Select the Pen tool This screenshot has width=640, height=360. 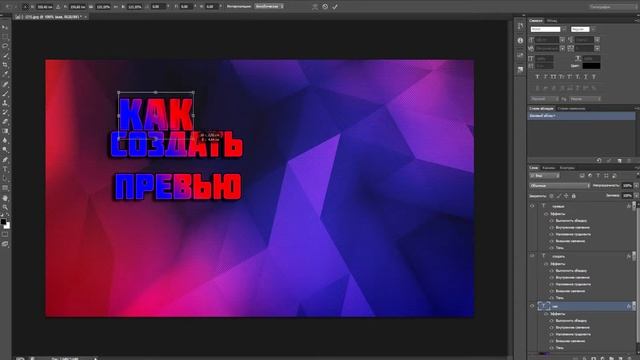tap(5, 160)
